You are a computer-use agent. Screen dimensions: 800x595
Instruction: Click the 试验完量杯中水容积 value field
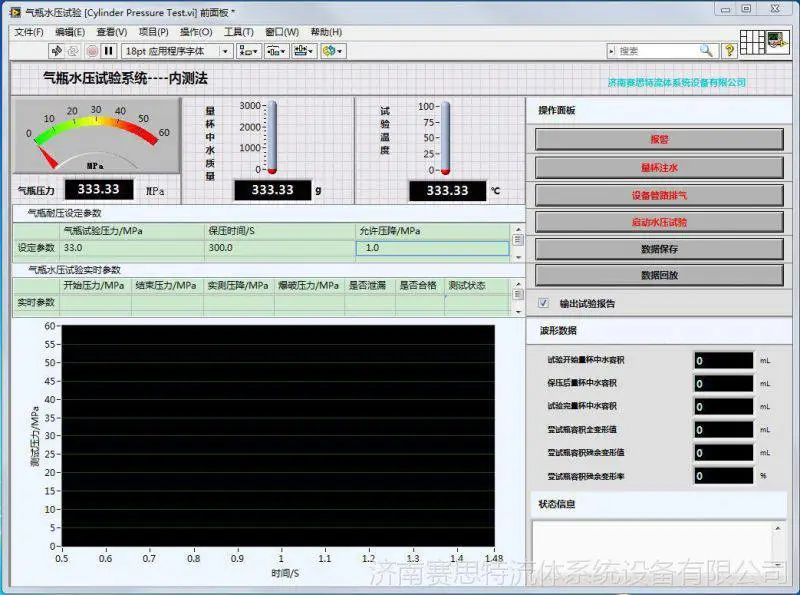[x=723, y=406]
